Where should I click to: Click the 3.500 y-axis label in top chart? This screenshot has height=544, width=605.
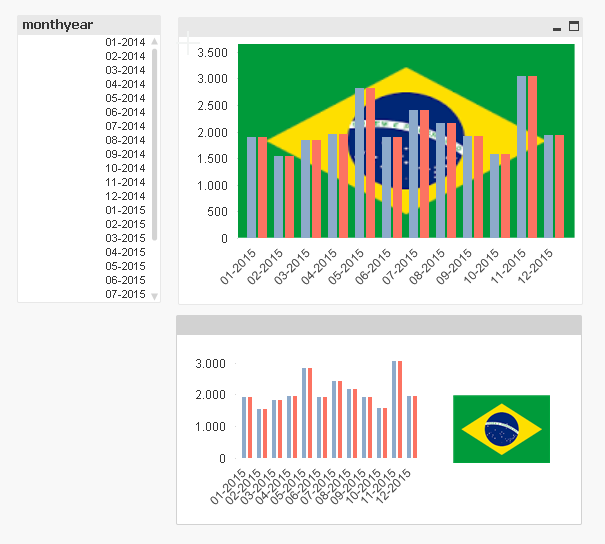212,53
